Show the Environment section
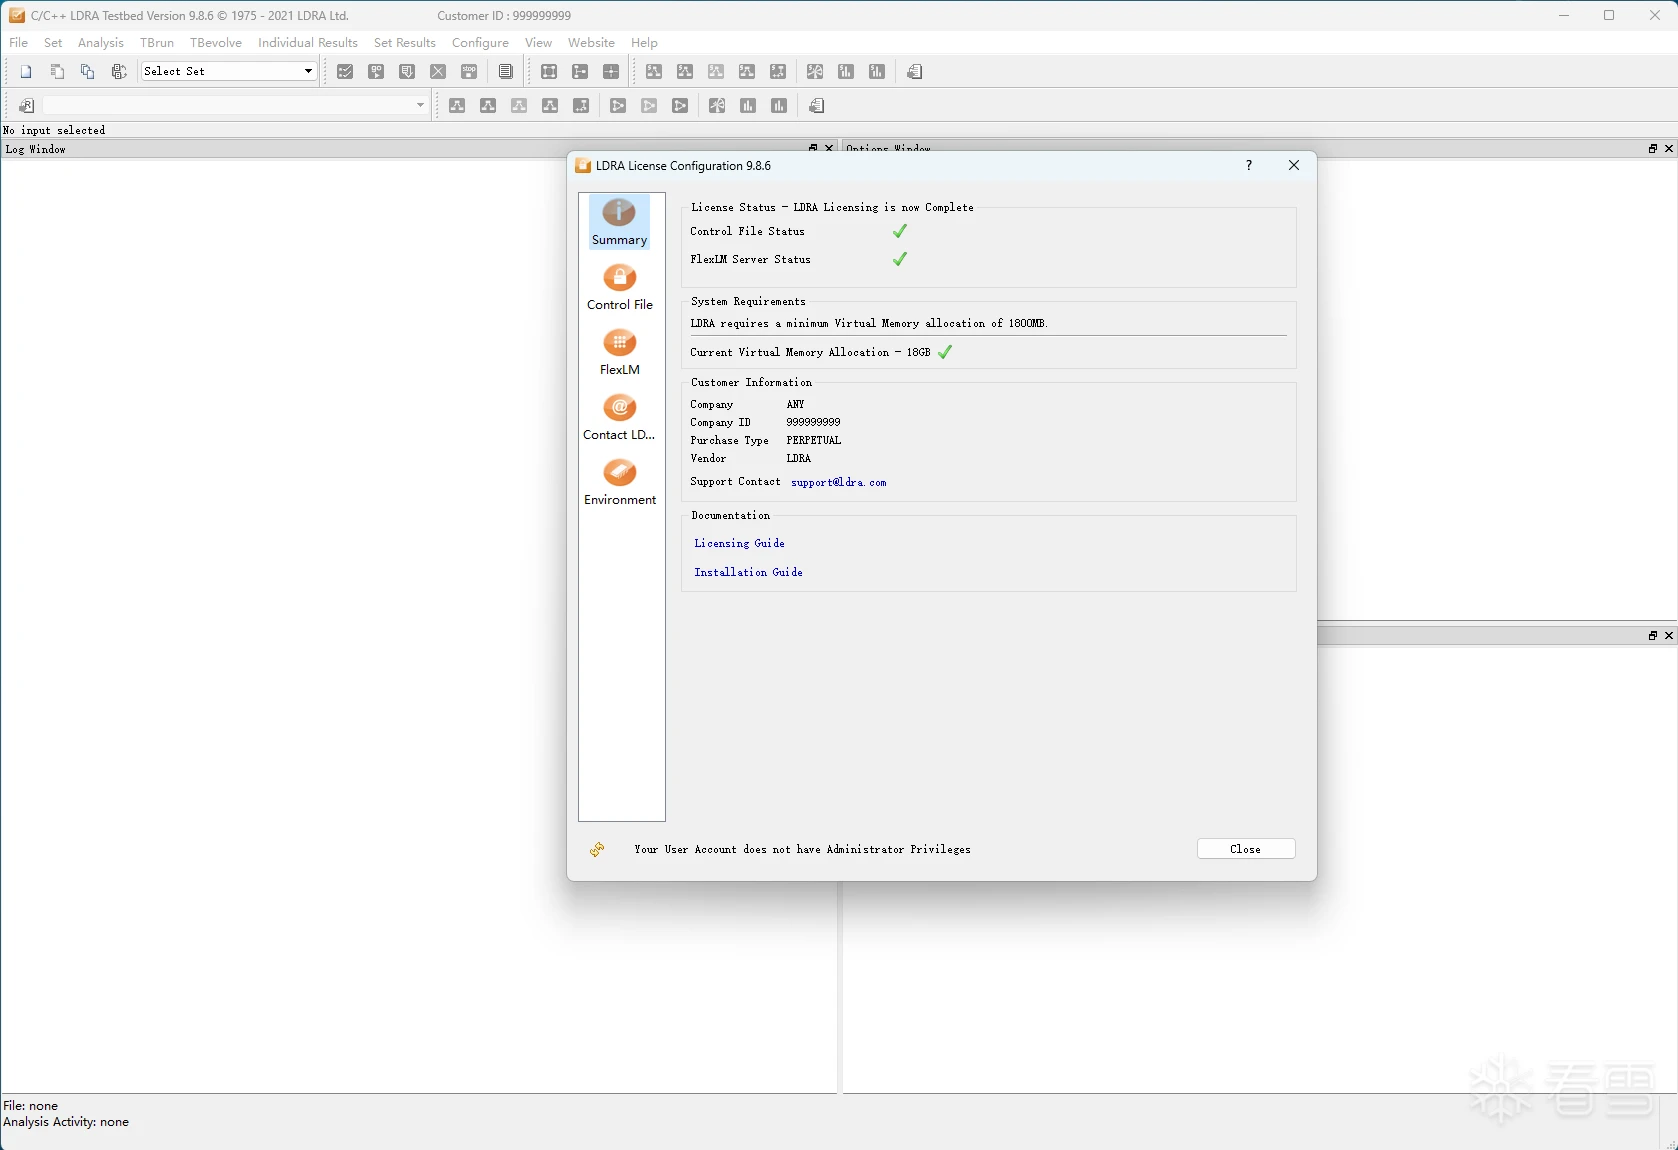 [619, 482]
